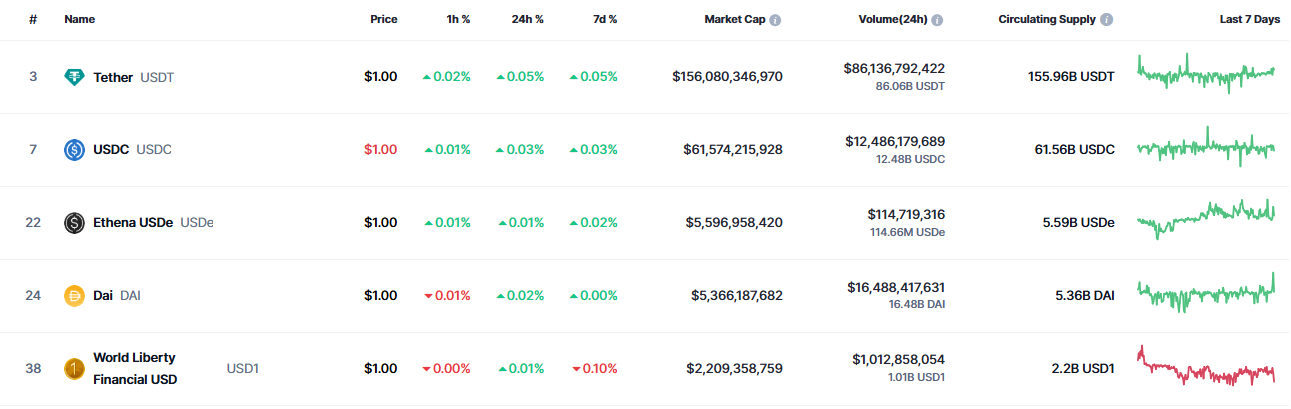Screen dimensions: 1291x409
Task: Open Dai's 7-day sparkline chart
Action: [1207, 292]
